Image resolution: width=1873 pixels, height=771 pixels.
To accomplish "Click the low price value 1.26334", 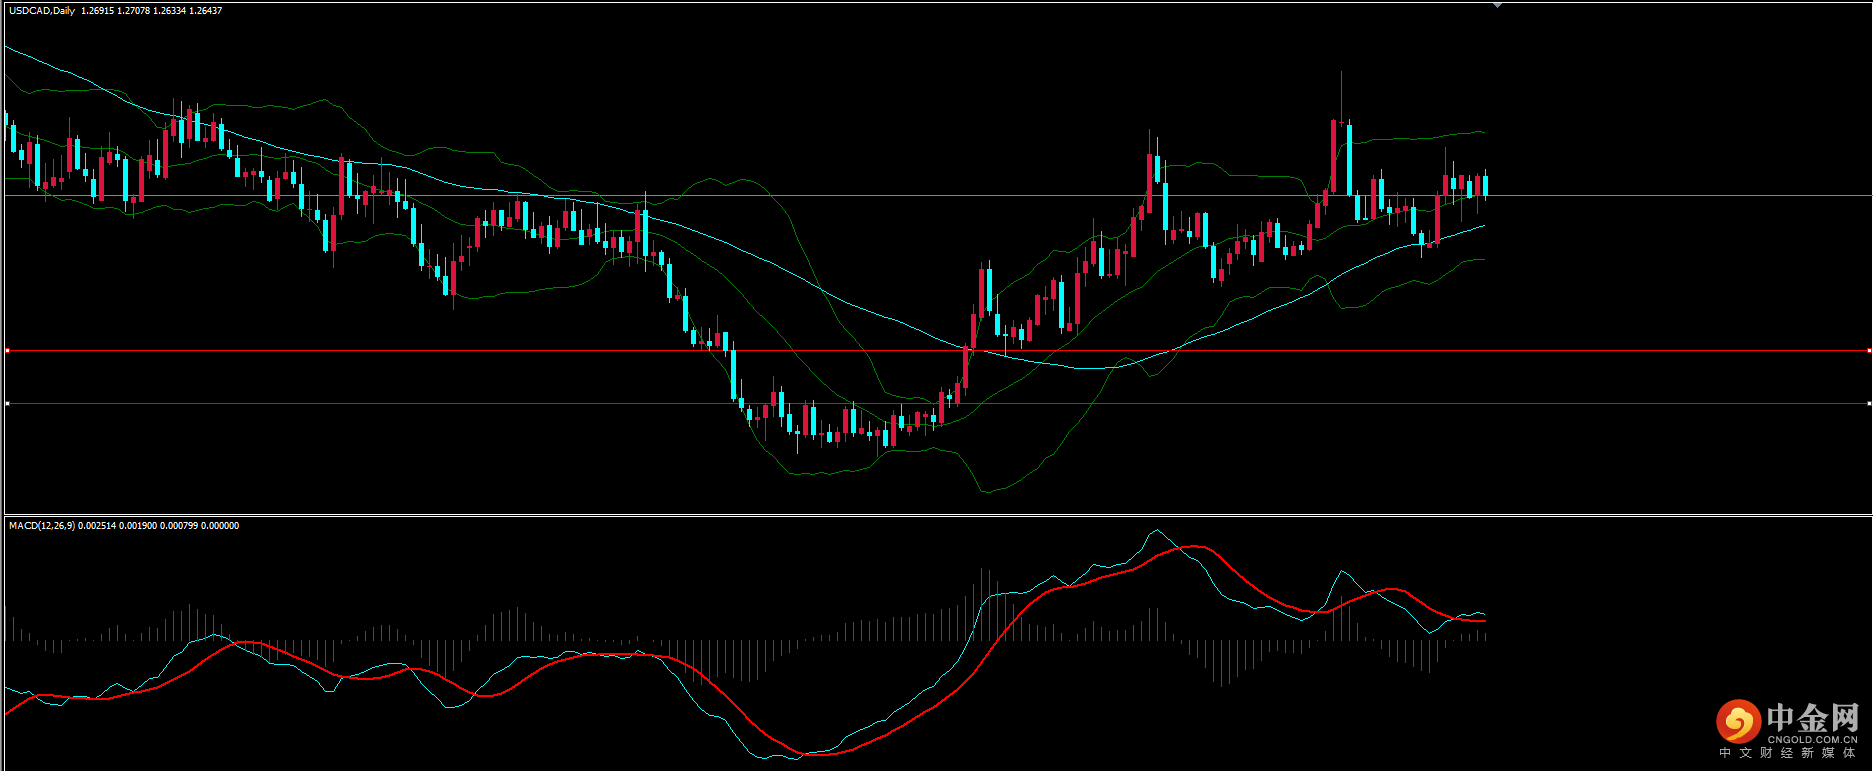I will (169, 11).
